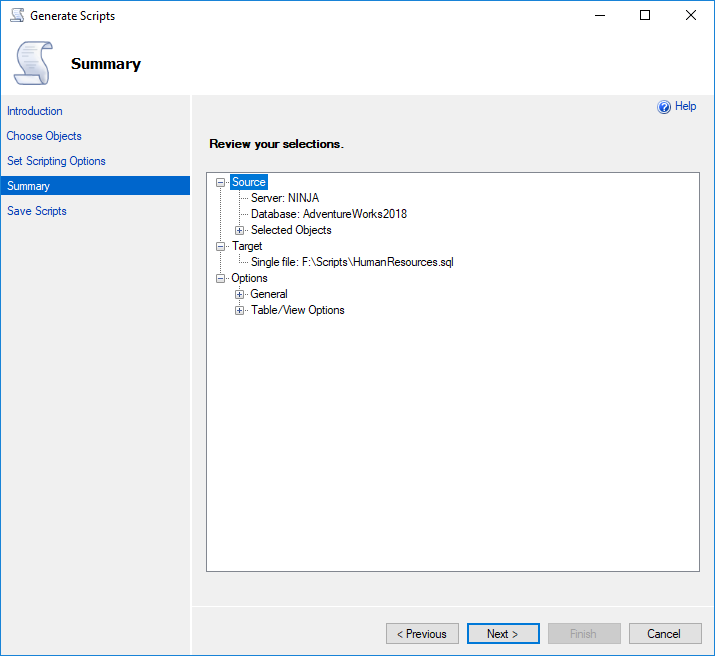Go to the Introduction page
Screen dimensions: 715x656
(35, 111)
